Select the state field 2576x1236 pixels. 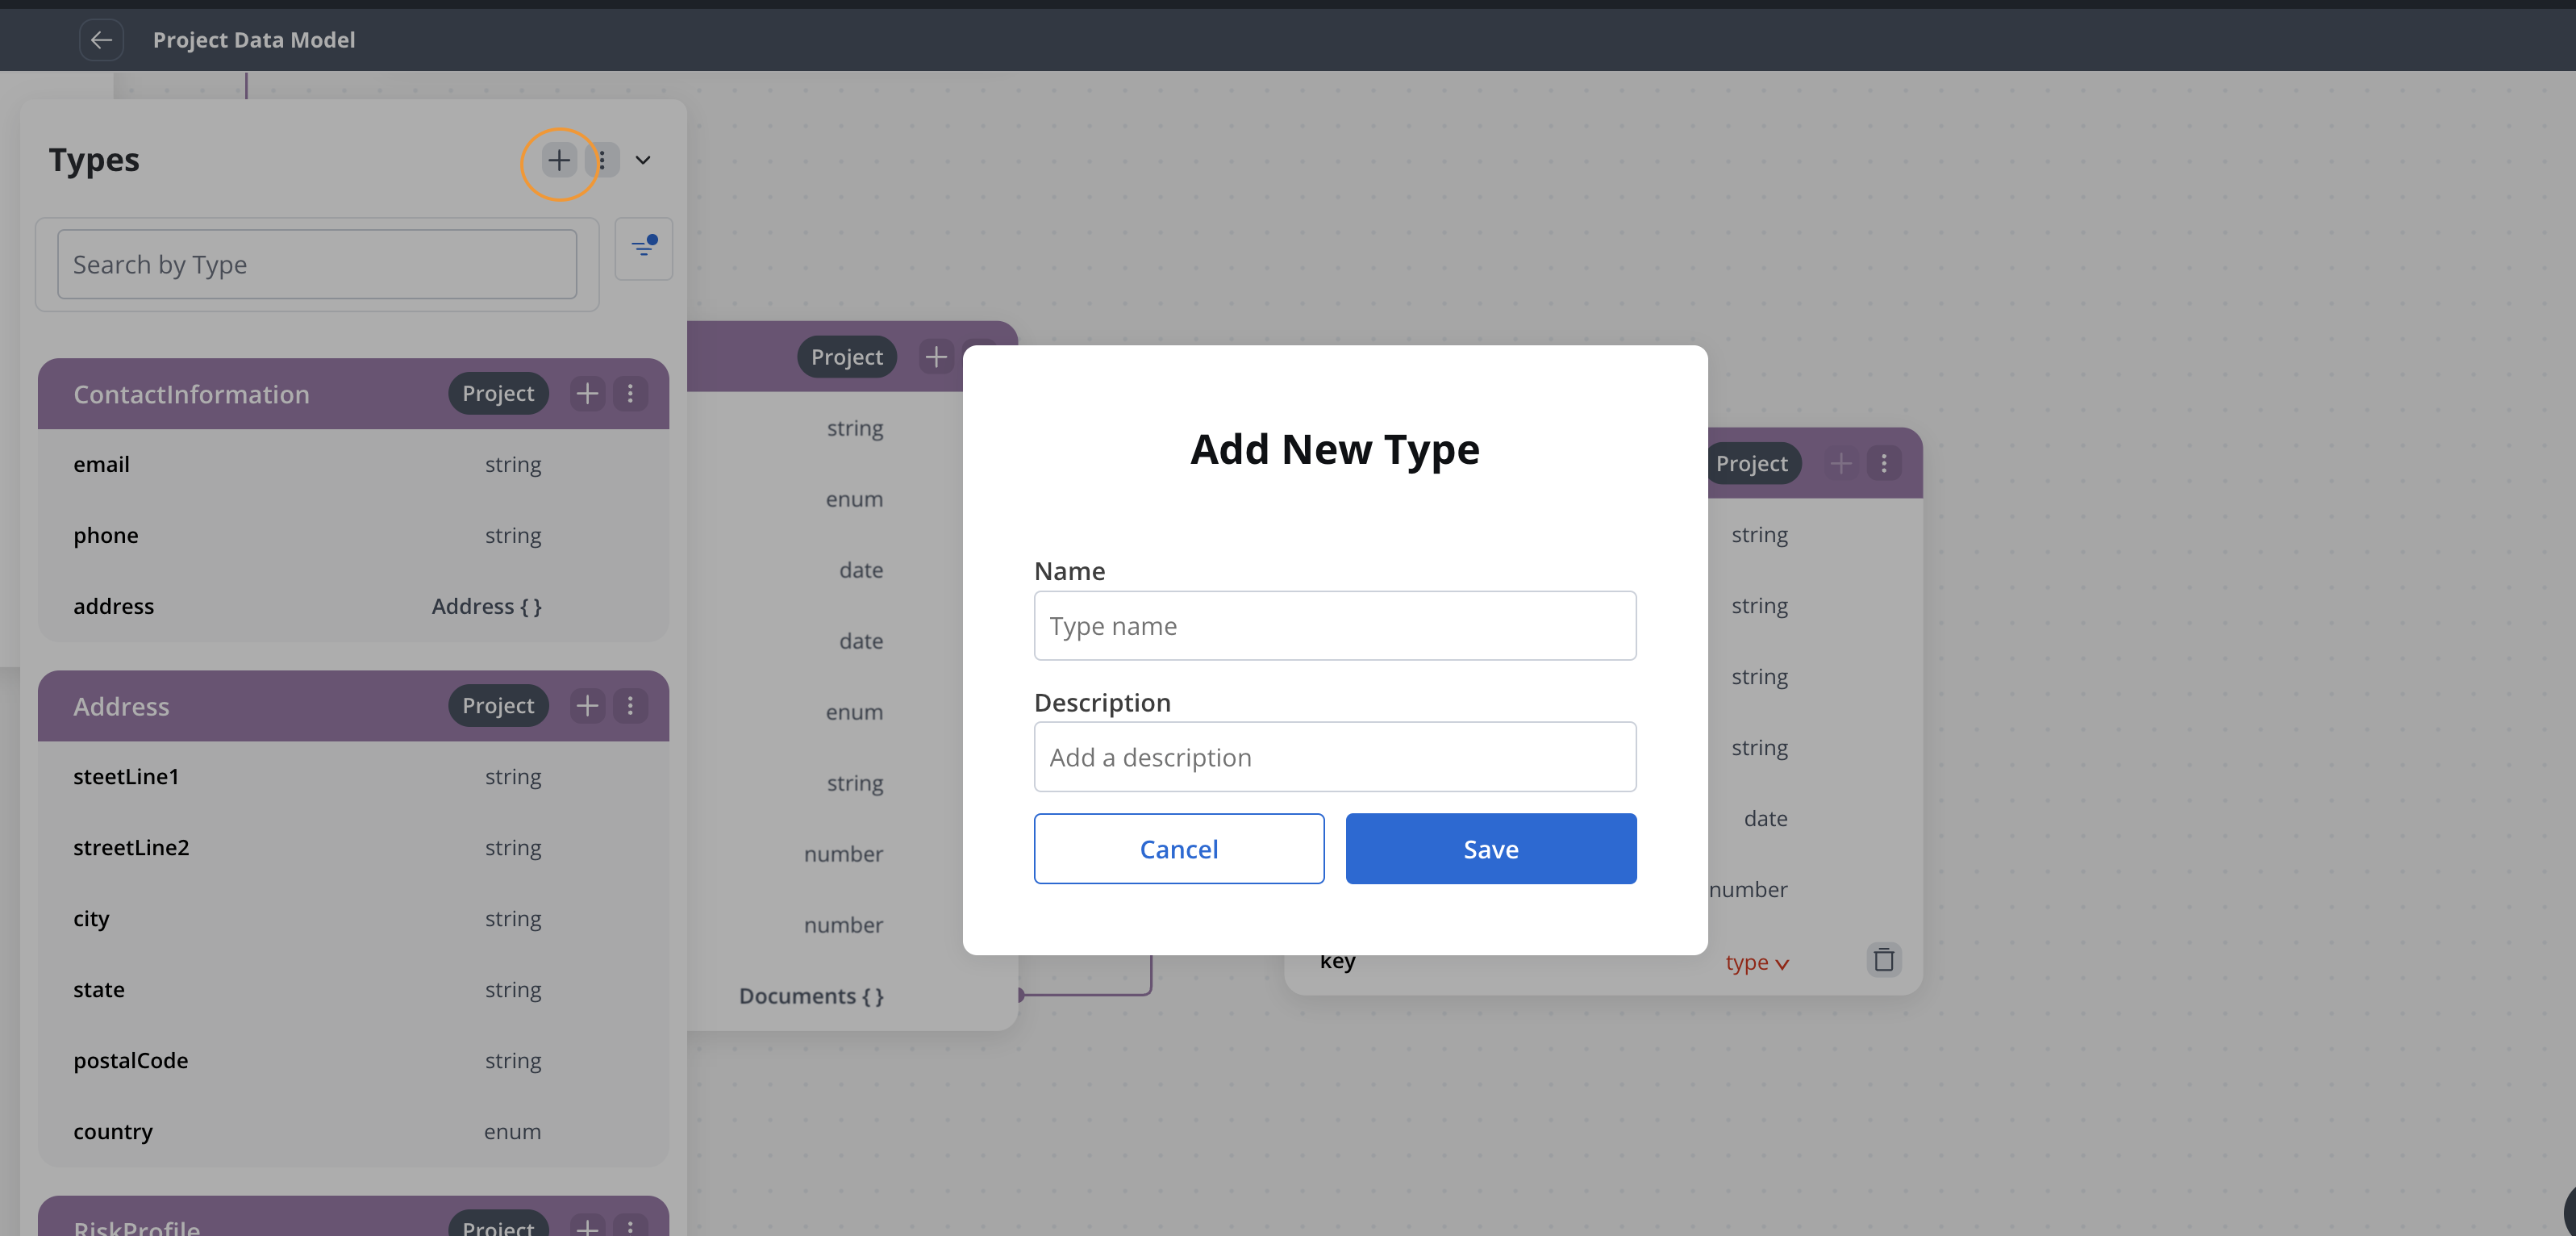(353, 990)
